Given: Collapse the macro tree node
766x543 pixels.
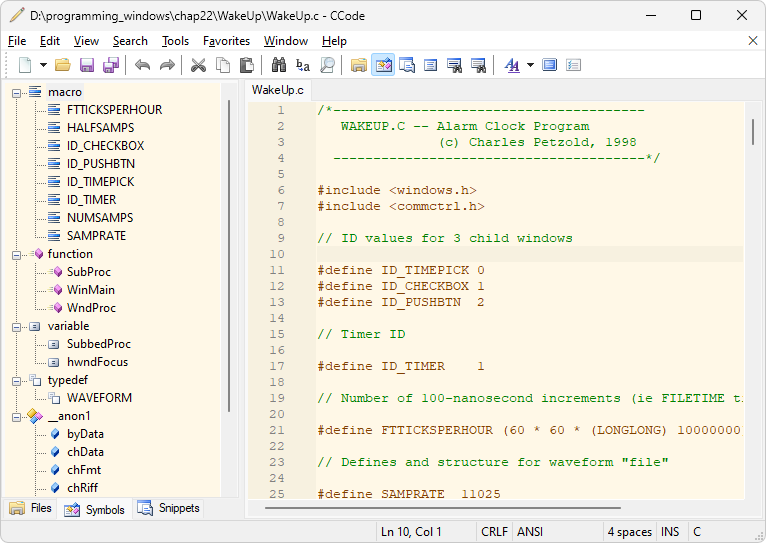Looking at the screenshot, I should coord(16,92).
